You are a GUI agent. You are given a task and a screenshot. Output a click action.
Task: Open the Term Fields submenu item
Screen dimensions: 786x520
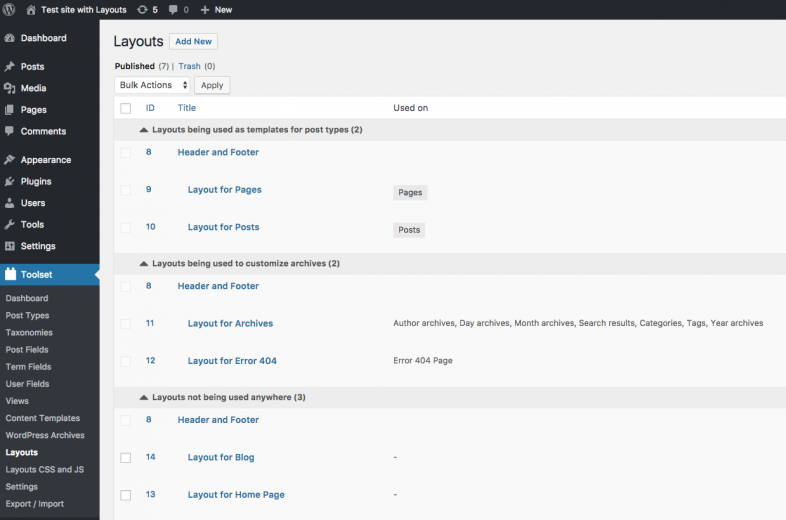tap(29, 367)
